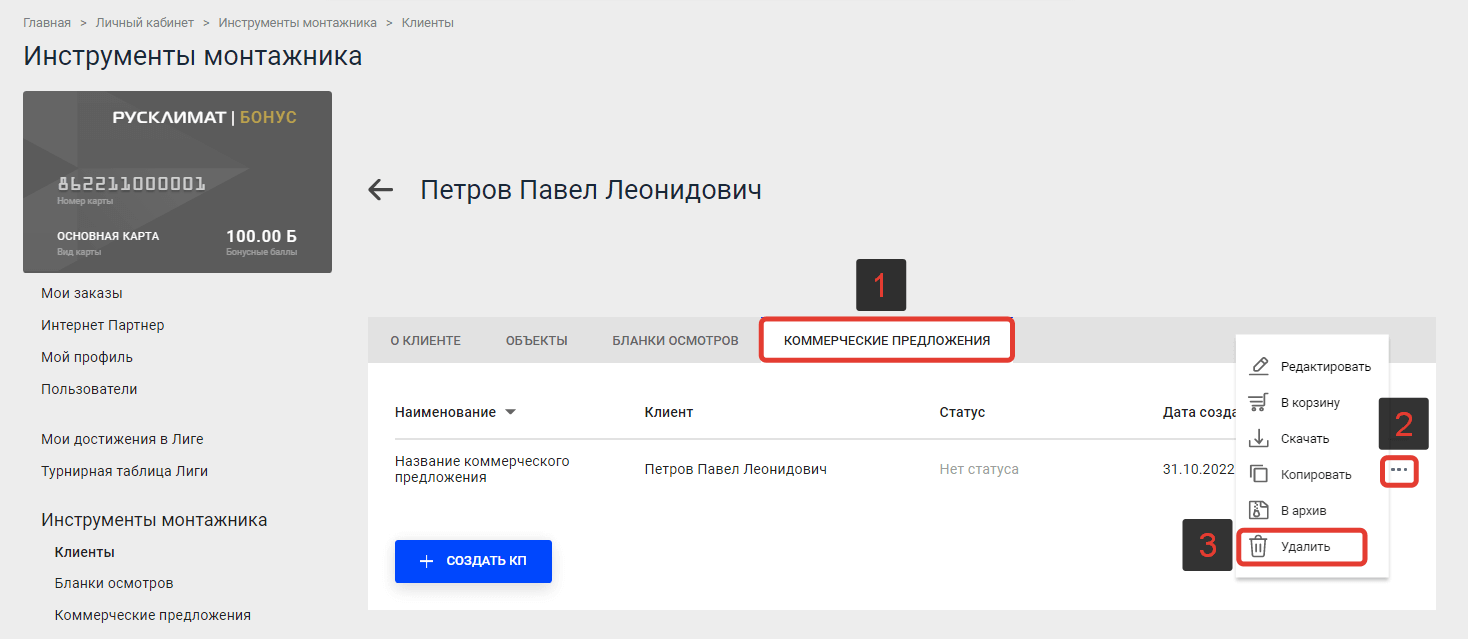
Task: Click Название коммерческого предложения row name
Action: [x=482, y=469]
